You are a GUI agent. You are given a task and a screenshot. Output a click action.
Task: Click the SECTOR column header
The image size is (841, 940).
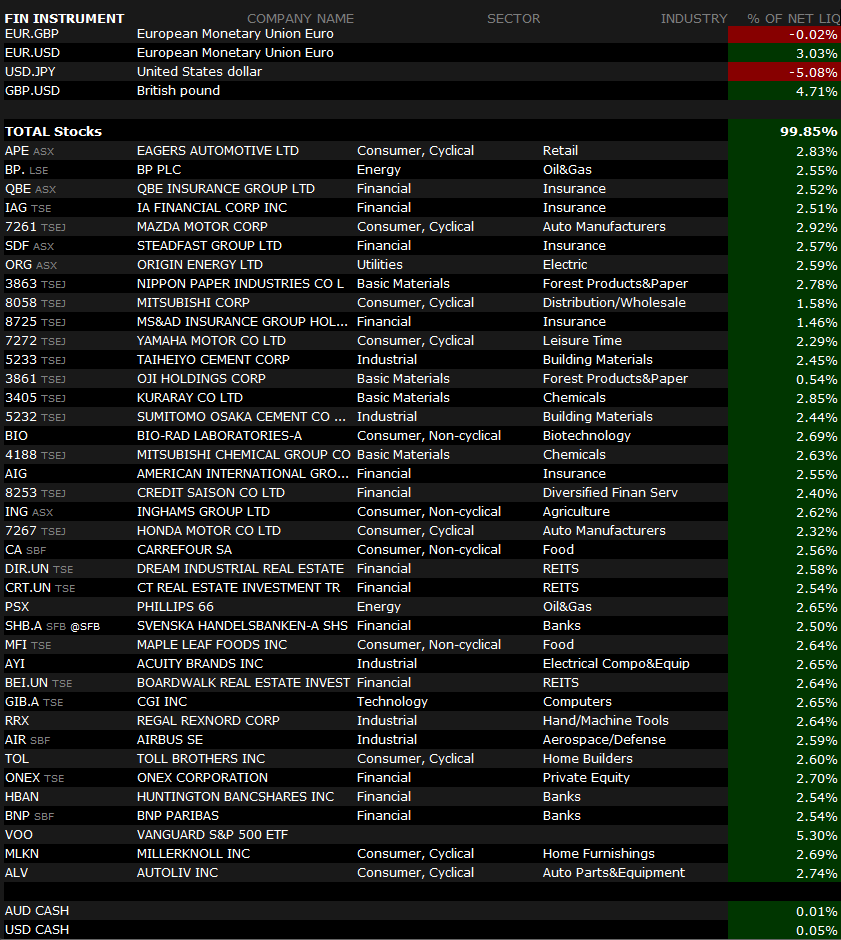[x=513, y=19]
